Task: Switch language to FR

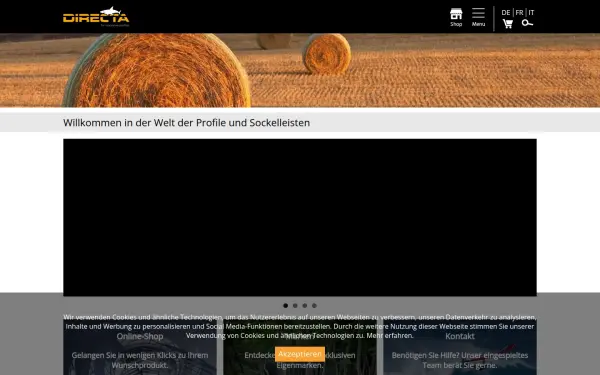Action: [x=519, y=13]
